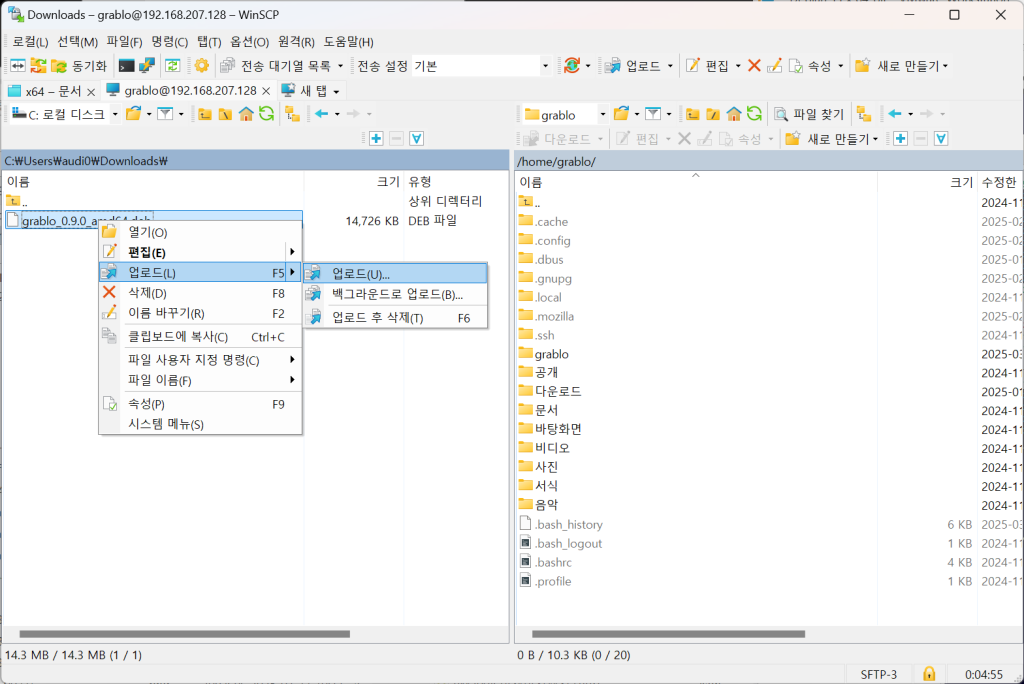Open preferences with the gear icon
1024x684 pixels.
coord(202,66)
